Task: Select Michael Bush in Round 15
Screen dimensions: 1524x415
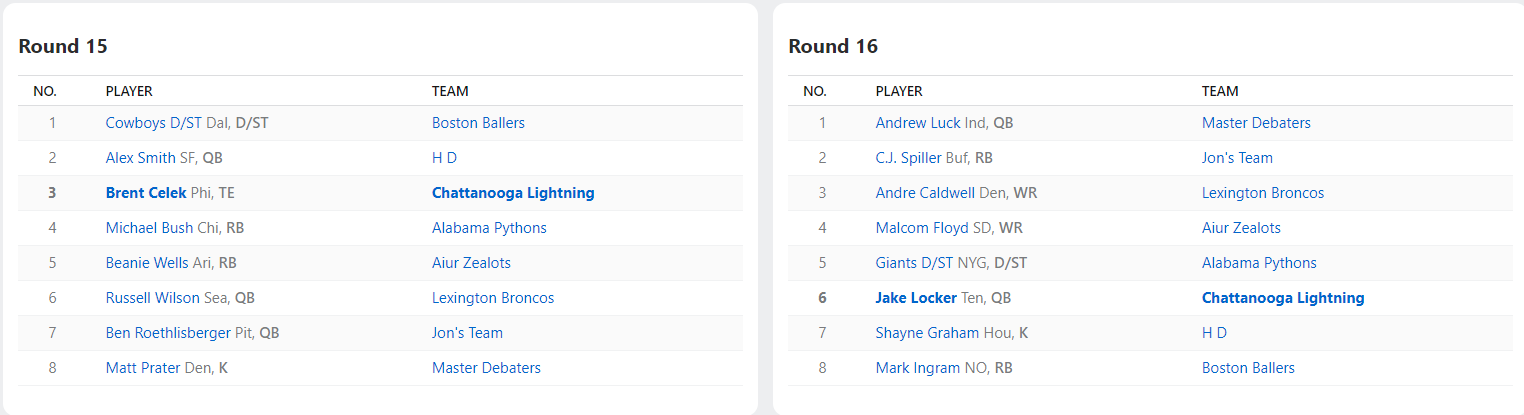Action: click(x=149, y=228)
